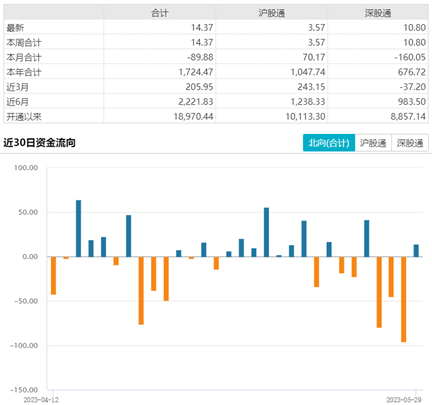
Task: Select the 近3月 row label
Action: click(x=17, y=87)
